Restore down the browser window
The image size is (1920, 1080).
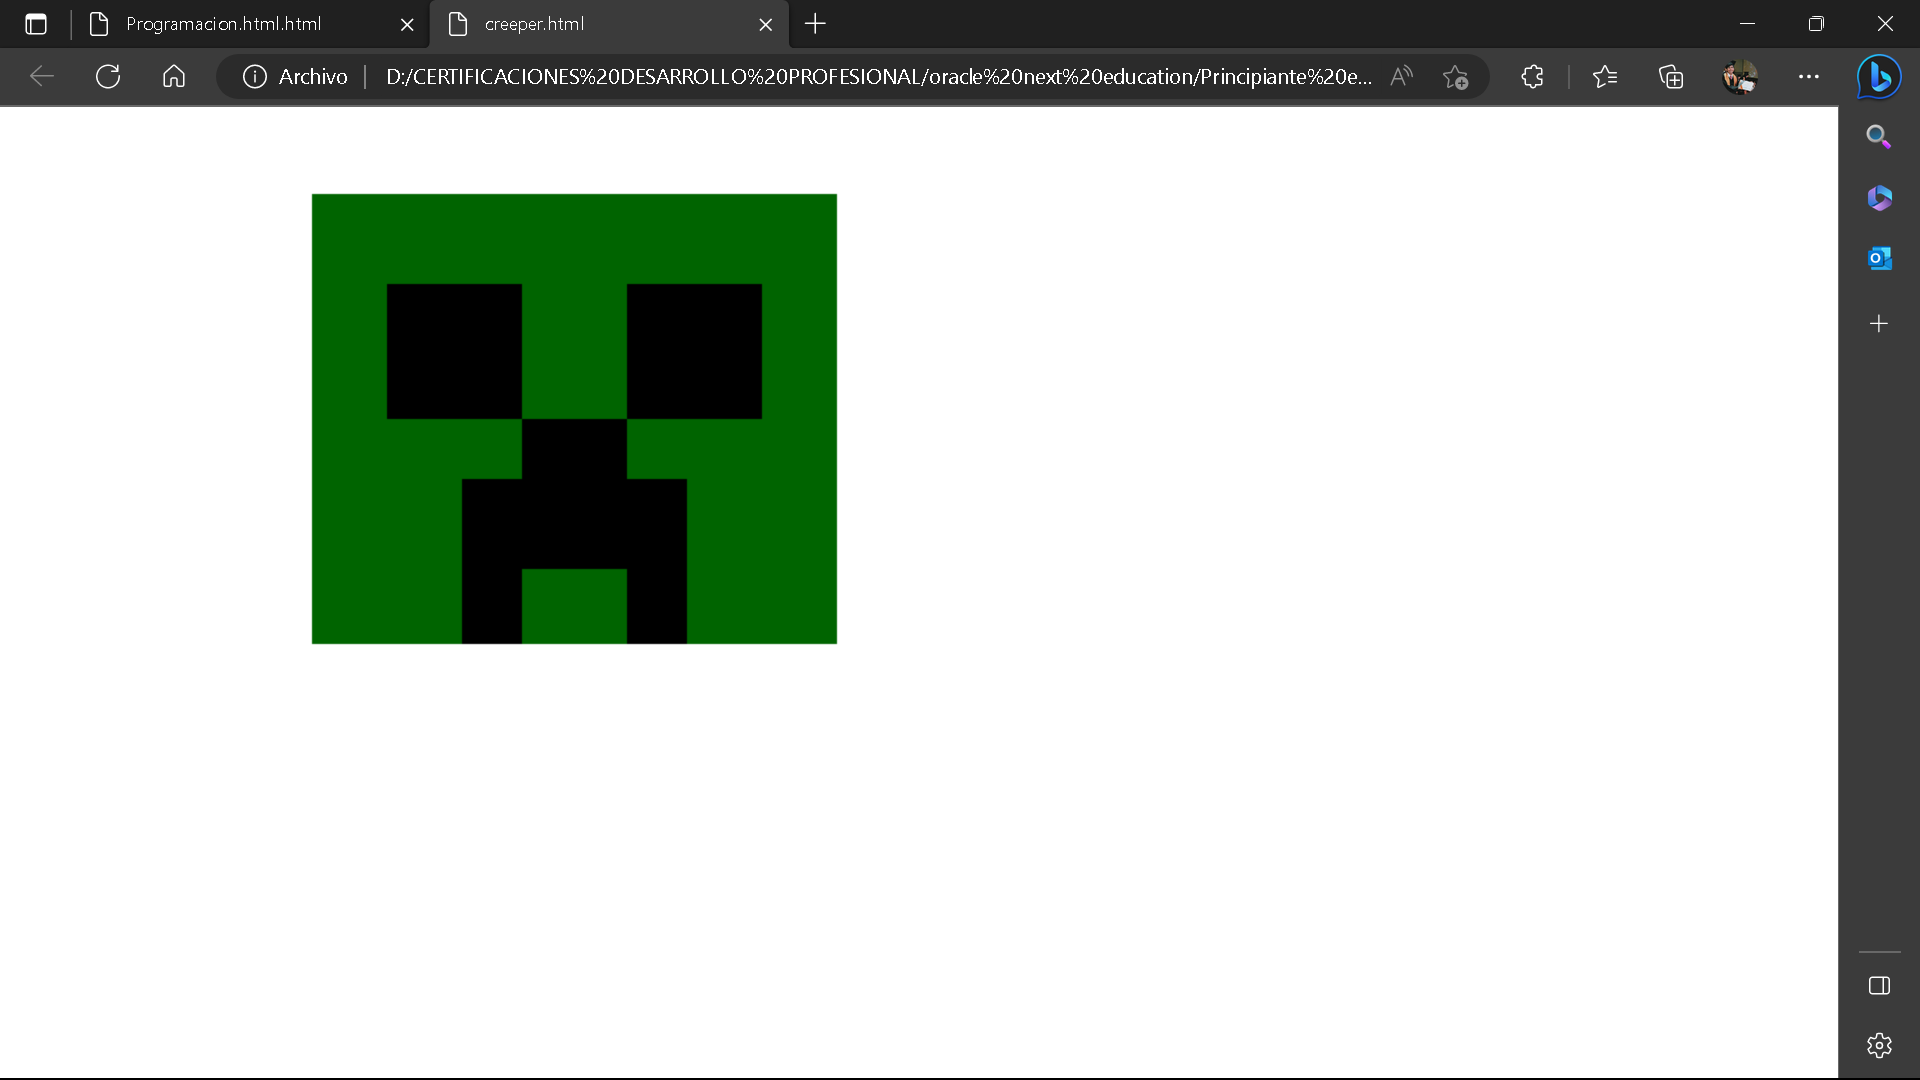tap(1816, 24)
